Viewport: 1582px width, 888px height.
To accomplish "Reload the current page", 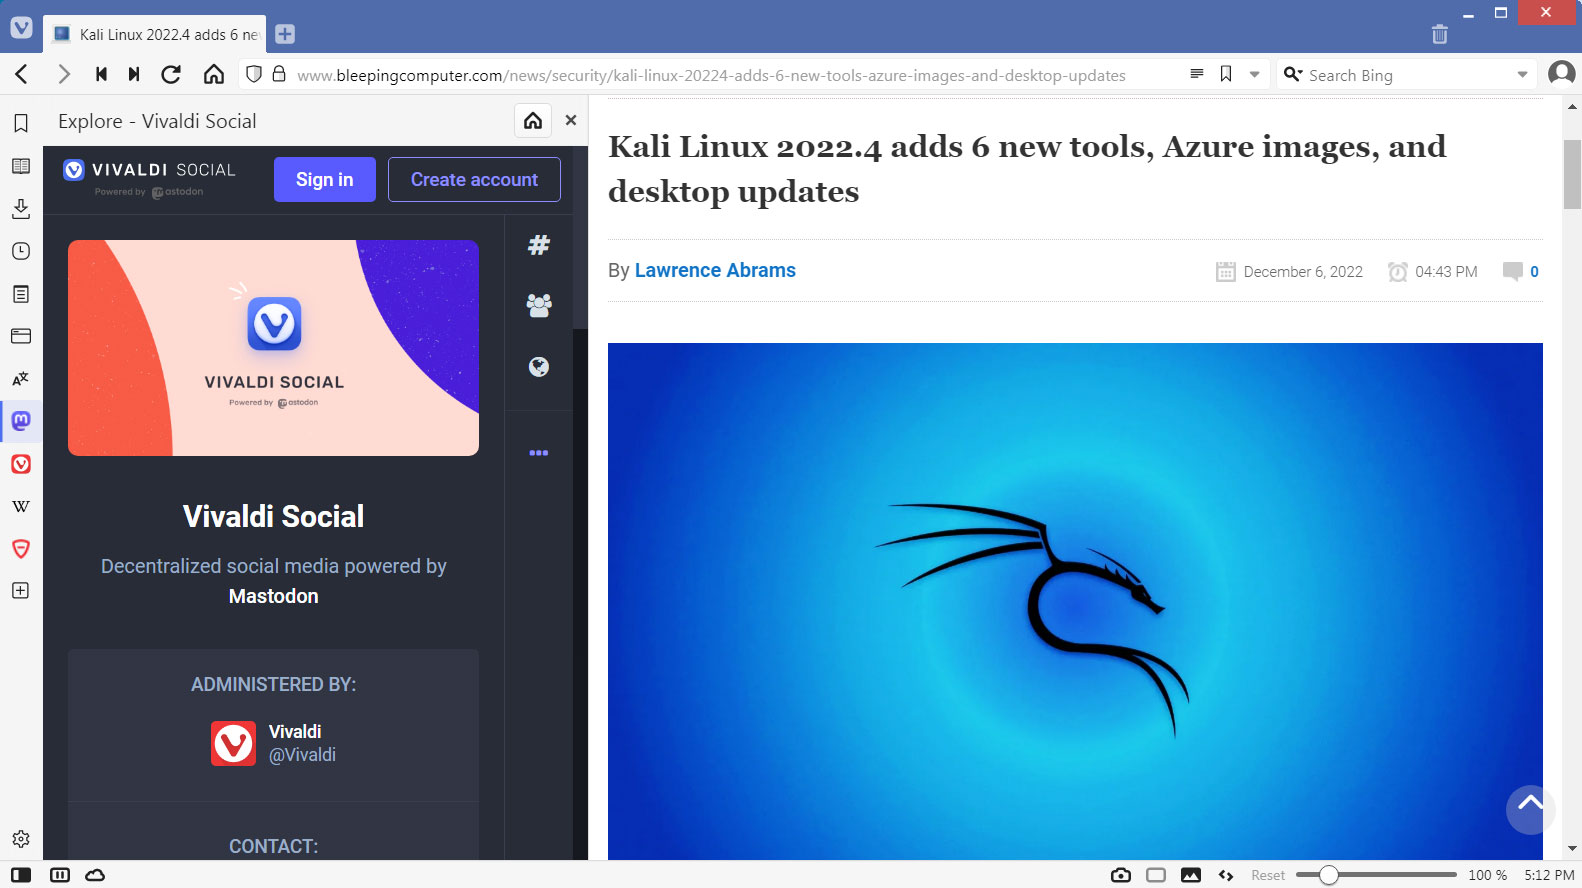I will [171, 74].
